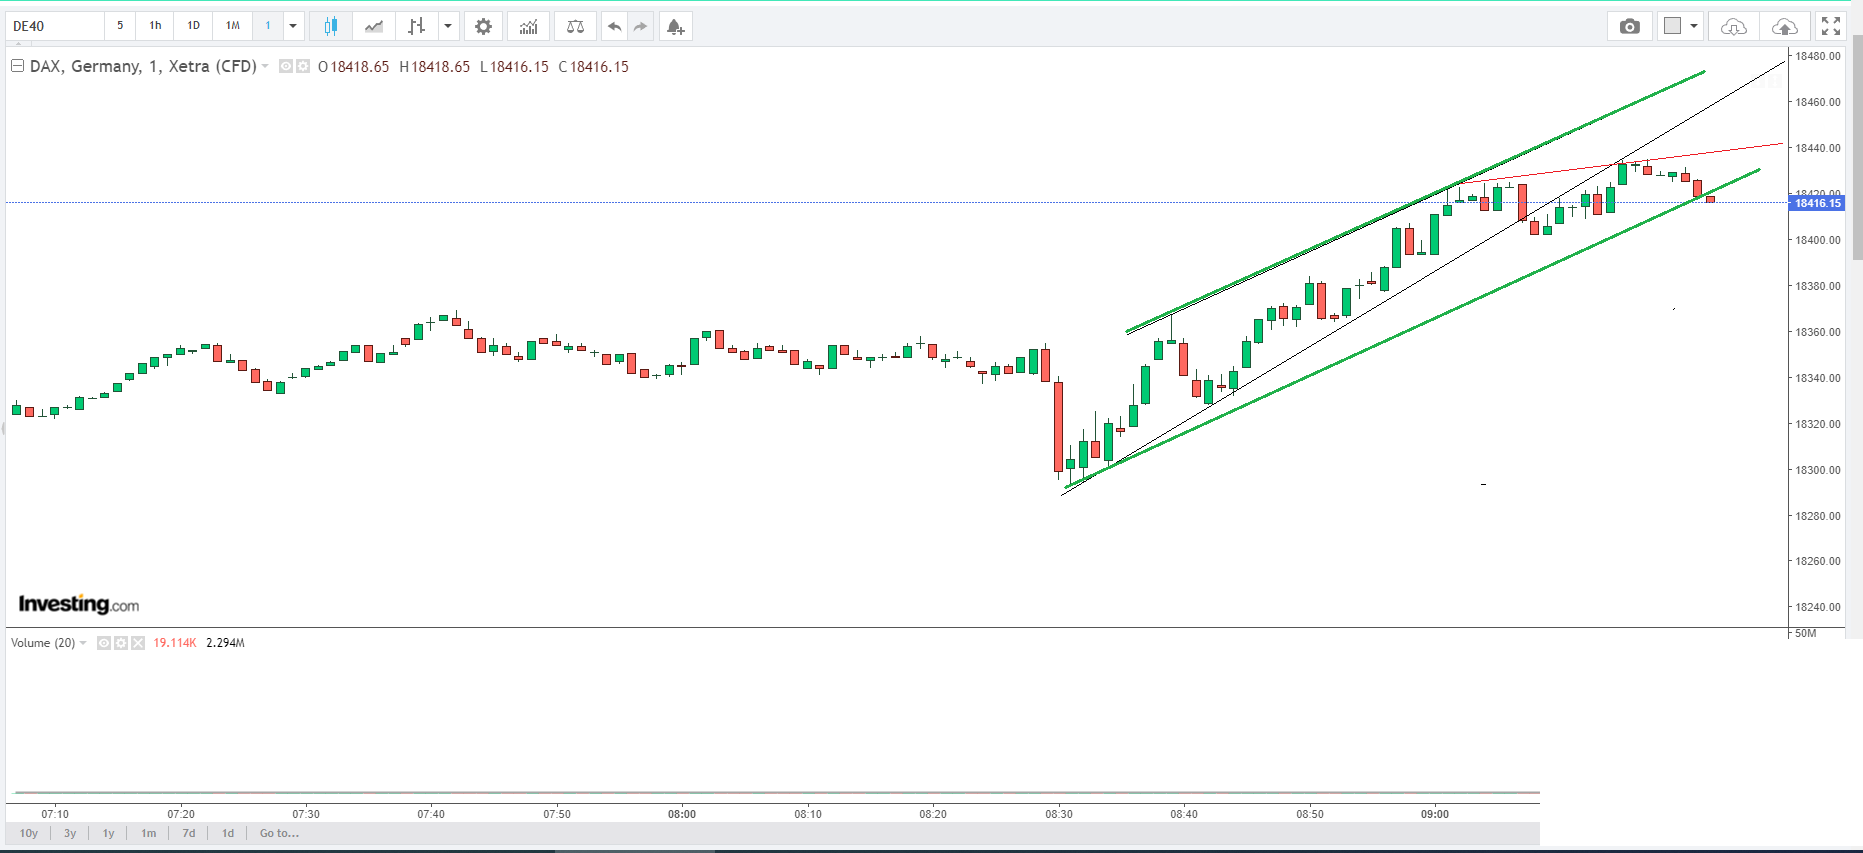Click the 2.294M volume value

click(225, 643)
